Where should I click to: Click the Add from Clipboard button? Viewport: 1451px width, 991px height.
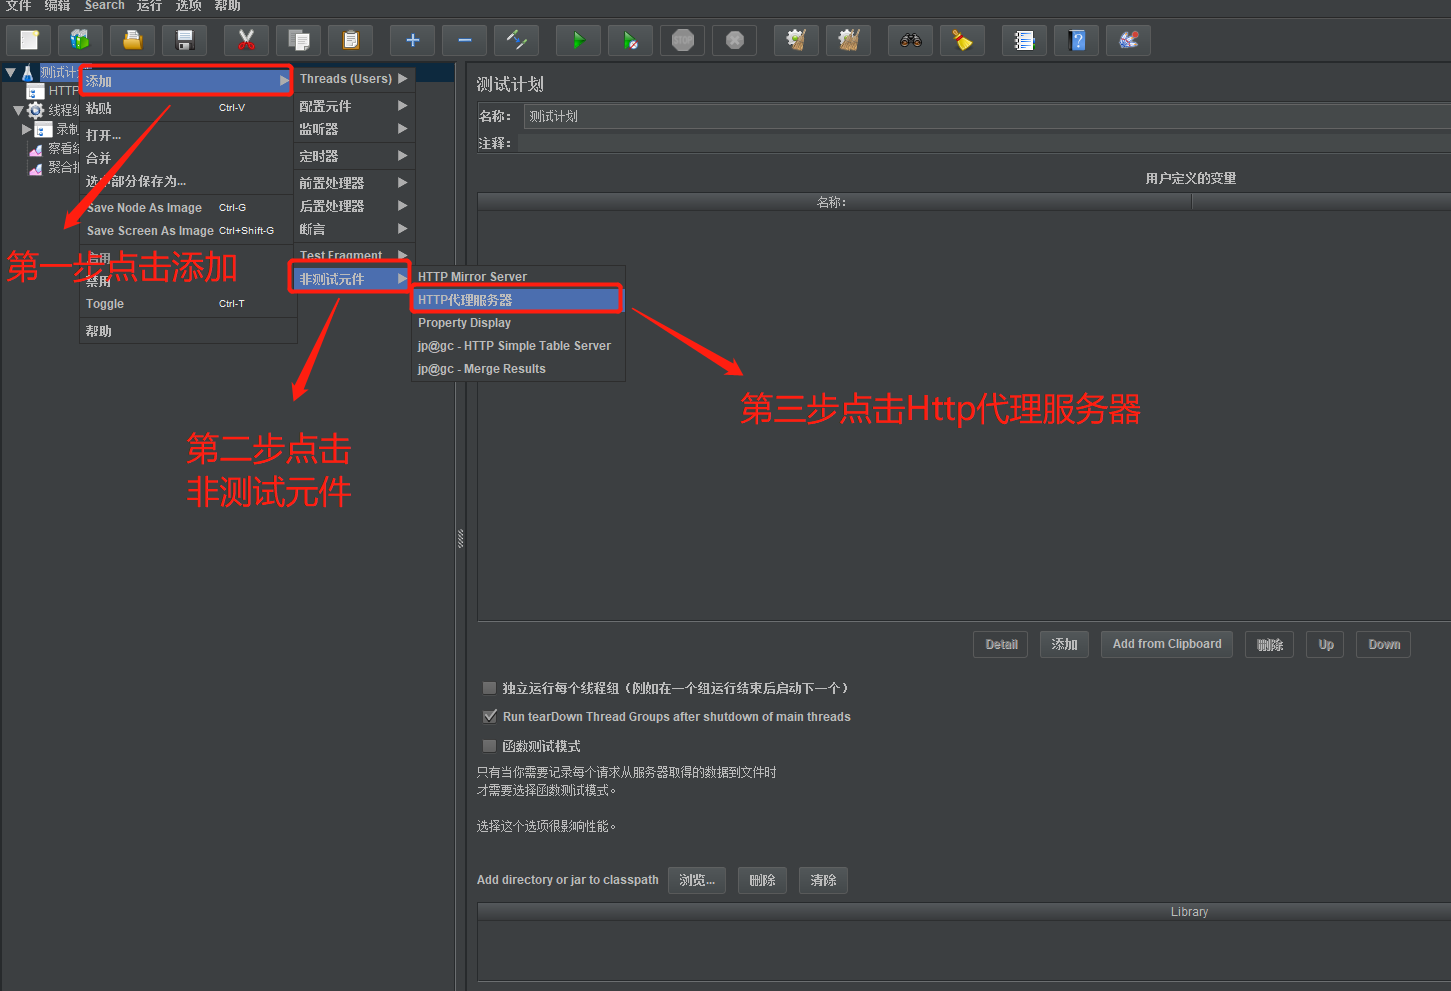(x=1167, y=645)
